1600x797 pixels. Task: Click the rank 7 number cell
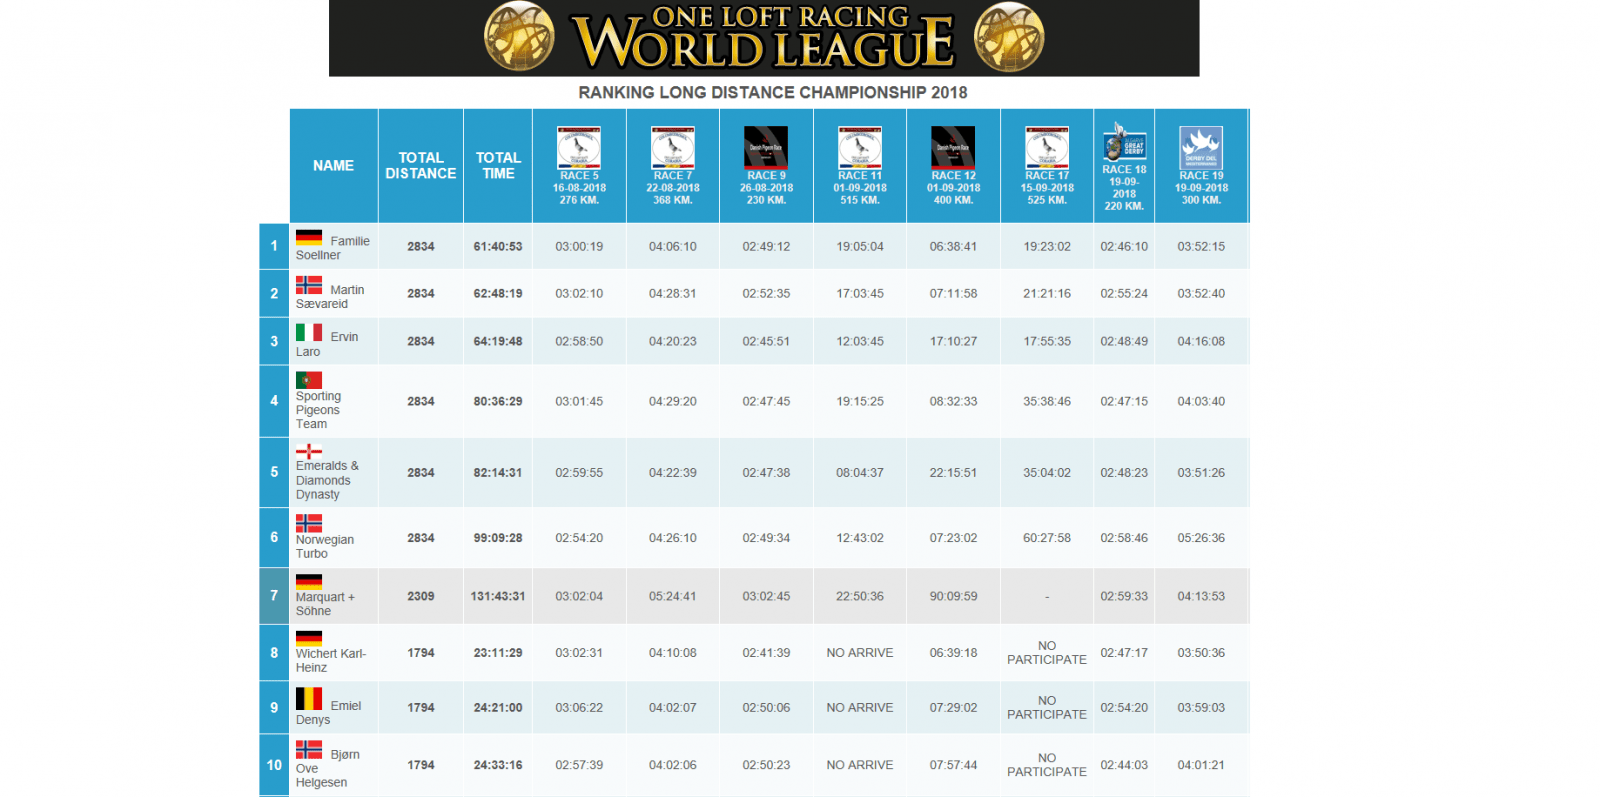coord(274,596)
